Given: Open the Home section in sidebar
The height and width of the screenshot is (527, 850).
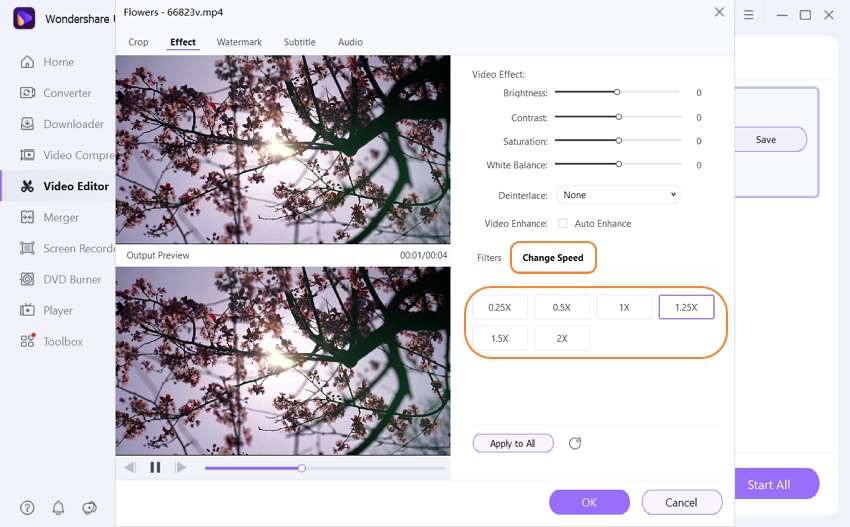Looking at the screenshot, I should click(x=47, y=62).
